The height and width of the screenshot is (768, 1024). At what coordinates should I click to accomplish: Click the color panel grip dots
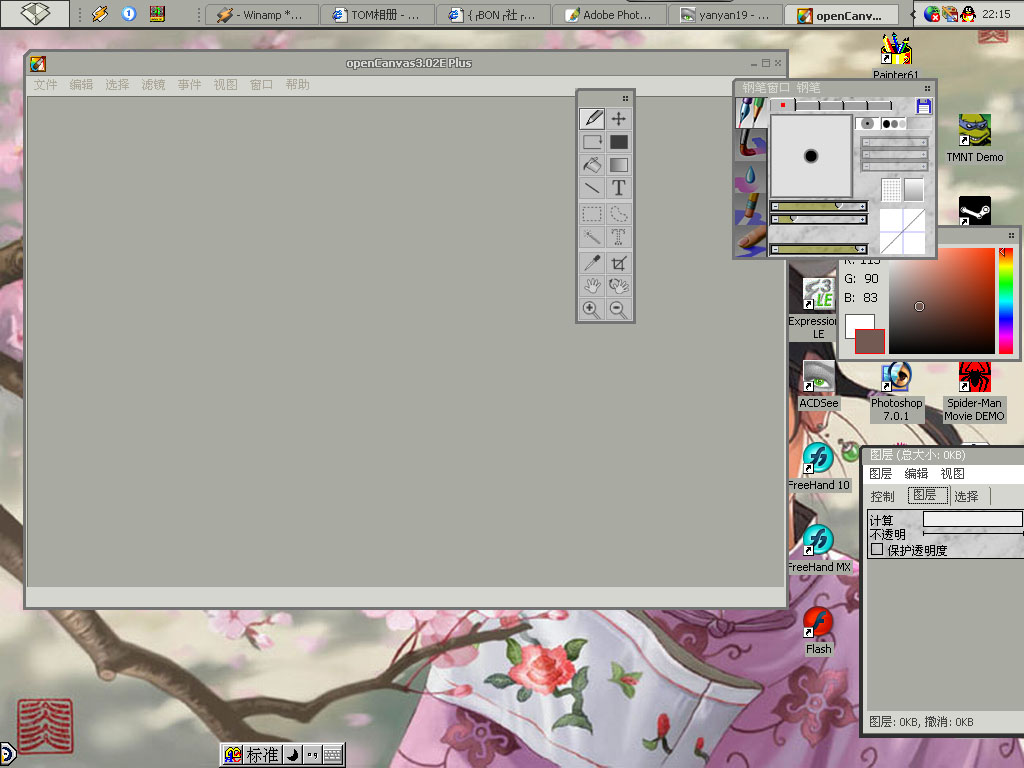tap(1011, 235)
